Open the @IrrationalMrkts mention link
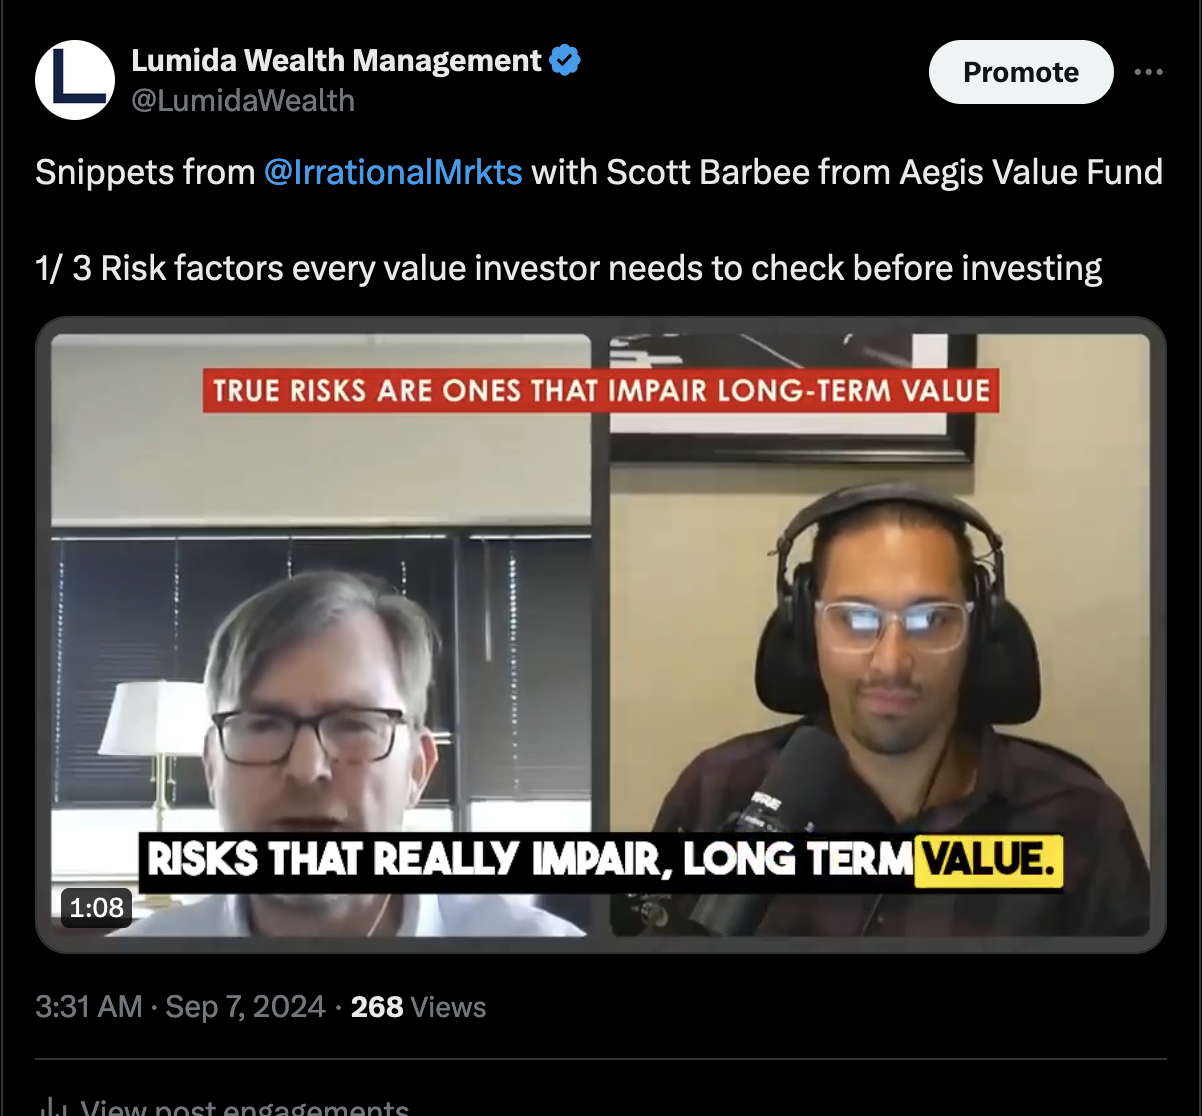 (393, 172)
